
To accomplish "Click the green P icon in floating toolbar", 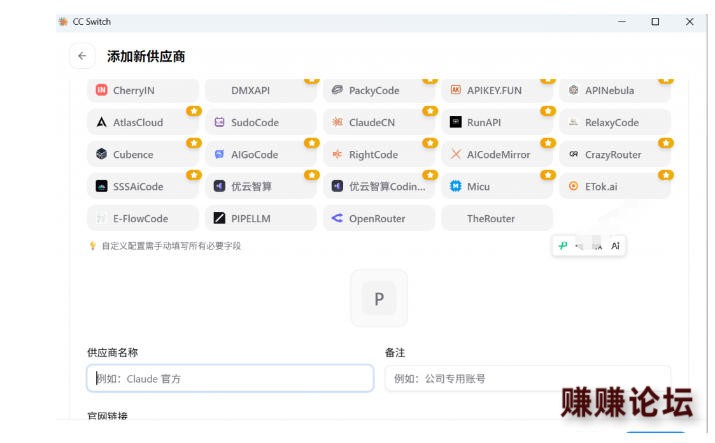I will pos(563,246).
